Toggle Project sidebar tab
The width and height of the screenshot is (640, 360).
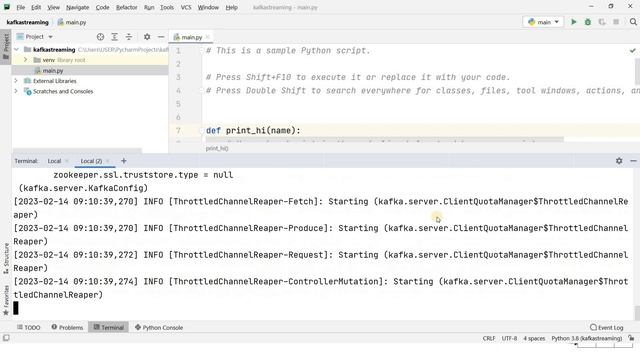tap(6, 46)
